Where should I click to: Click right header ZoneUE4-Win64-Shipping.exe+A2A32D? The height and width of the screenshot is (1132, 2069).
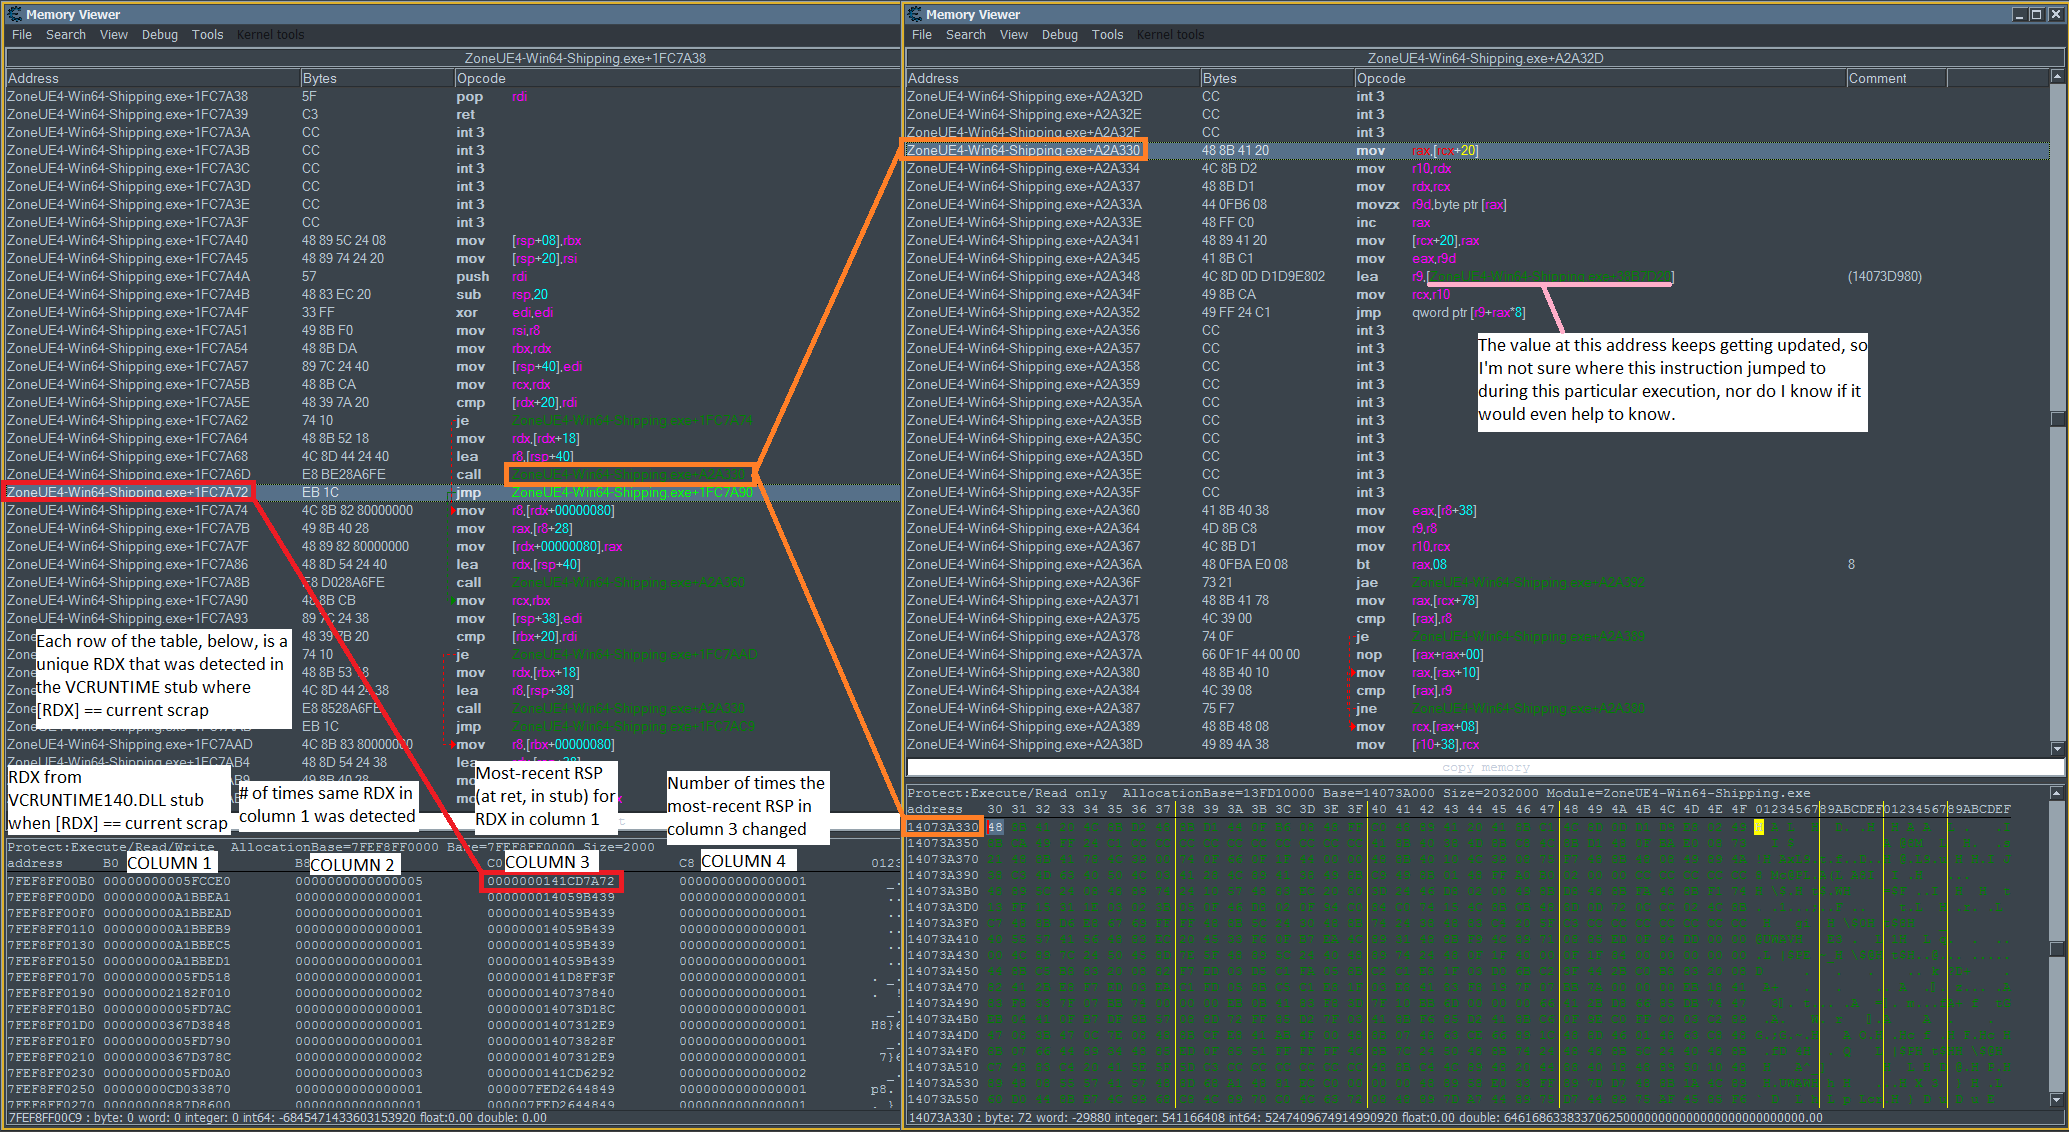1485,58
